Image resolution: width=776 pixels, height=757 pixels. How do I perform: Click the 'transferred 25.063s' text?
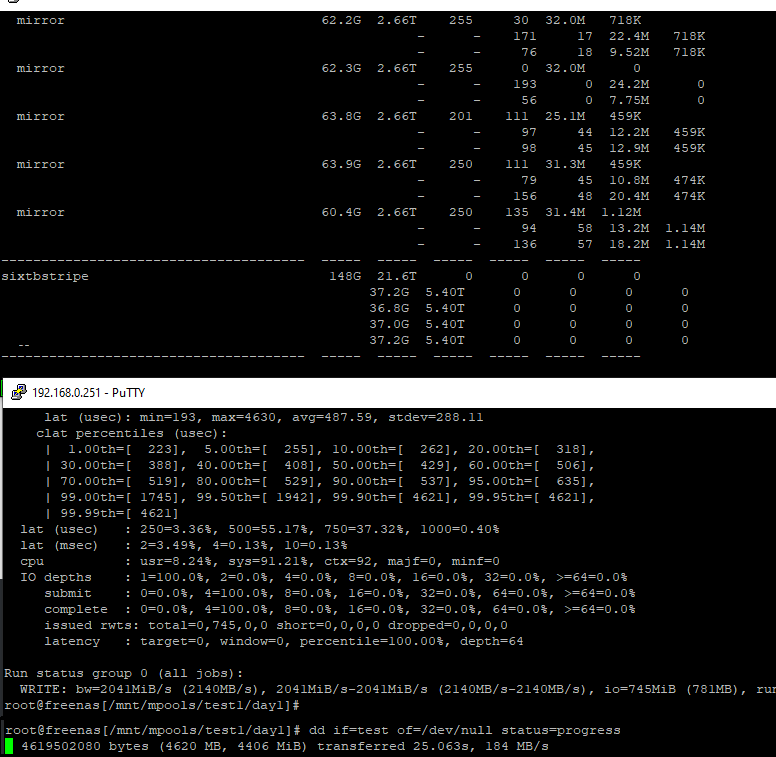396,746
